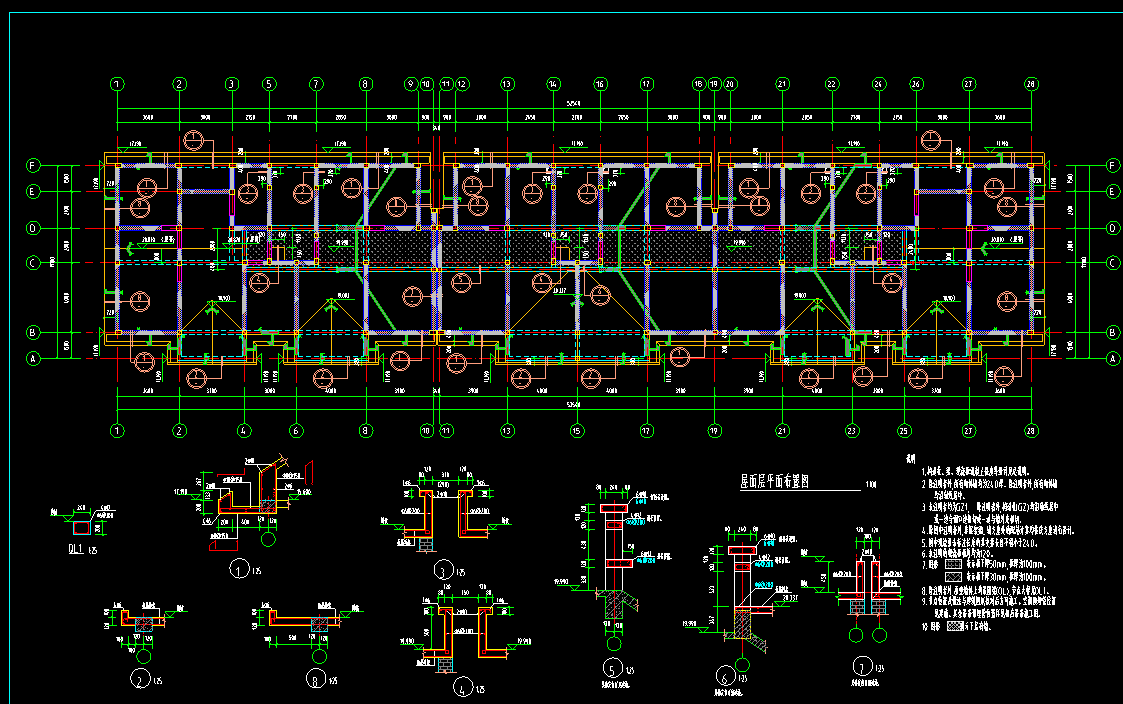The height and width of the screenshot is (704, 1123).
Task: Select green grid axis bubble 9
Action: coord(411,84)
